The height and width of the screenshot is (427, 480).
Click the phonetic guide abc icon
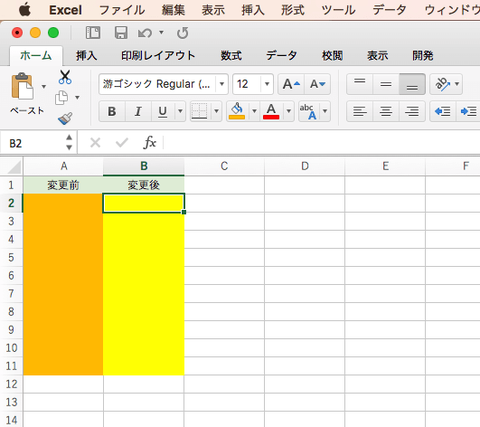pyautogui.click(x=308, y=111)
